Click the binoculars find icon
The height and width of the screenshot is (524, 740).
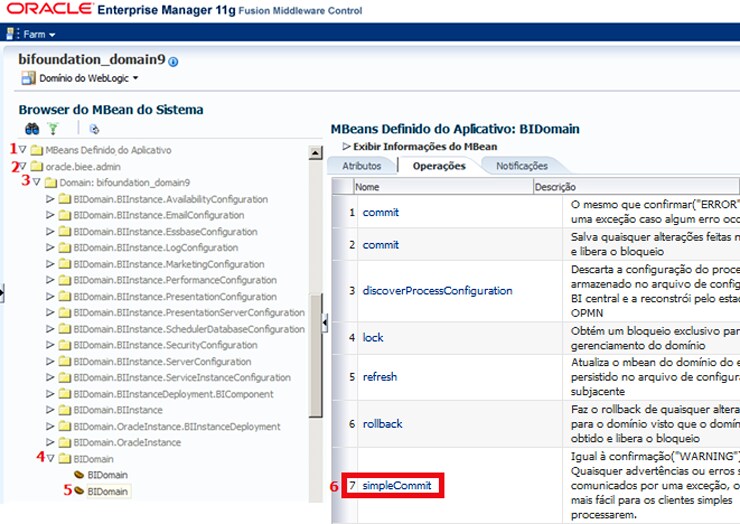[x=32, y=128]
